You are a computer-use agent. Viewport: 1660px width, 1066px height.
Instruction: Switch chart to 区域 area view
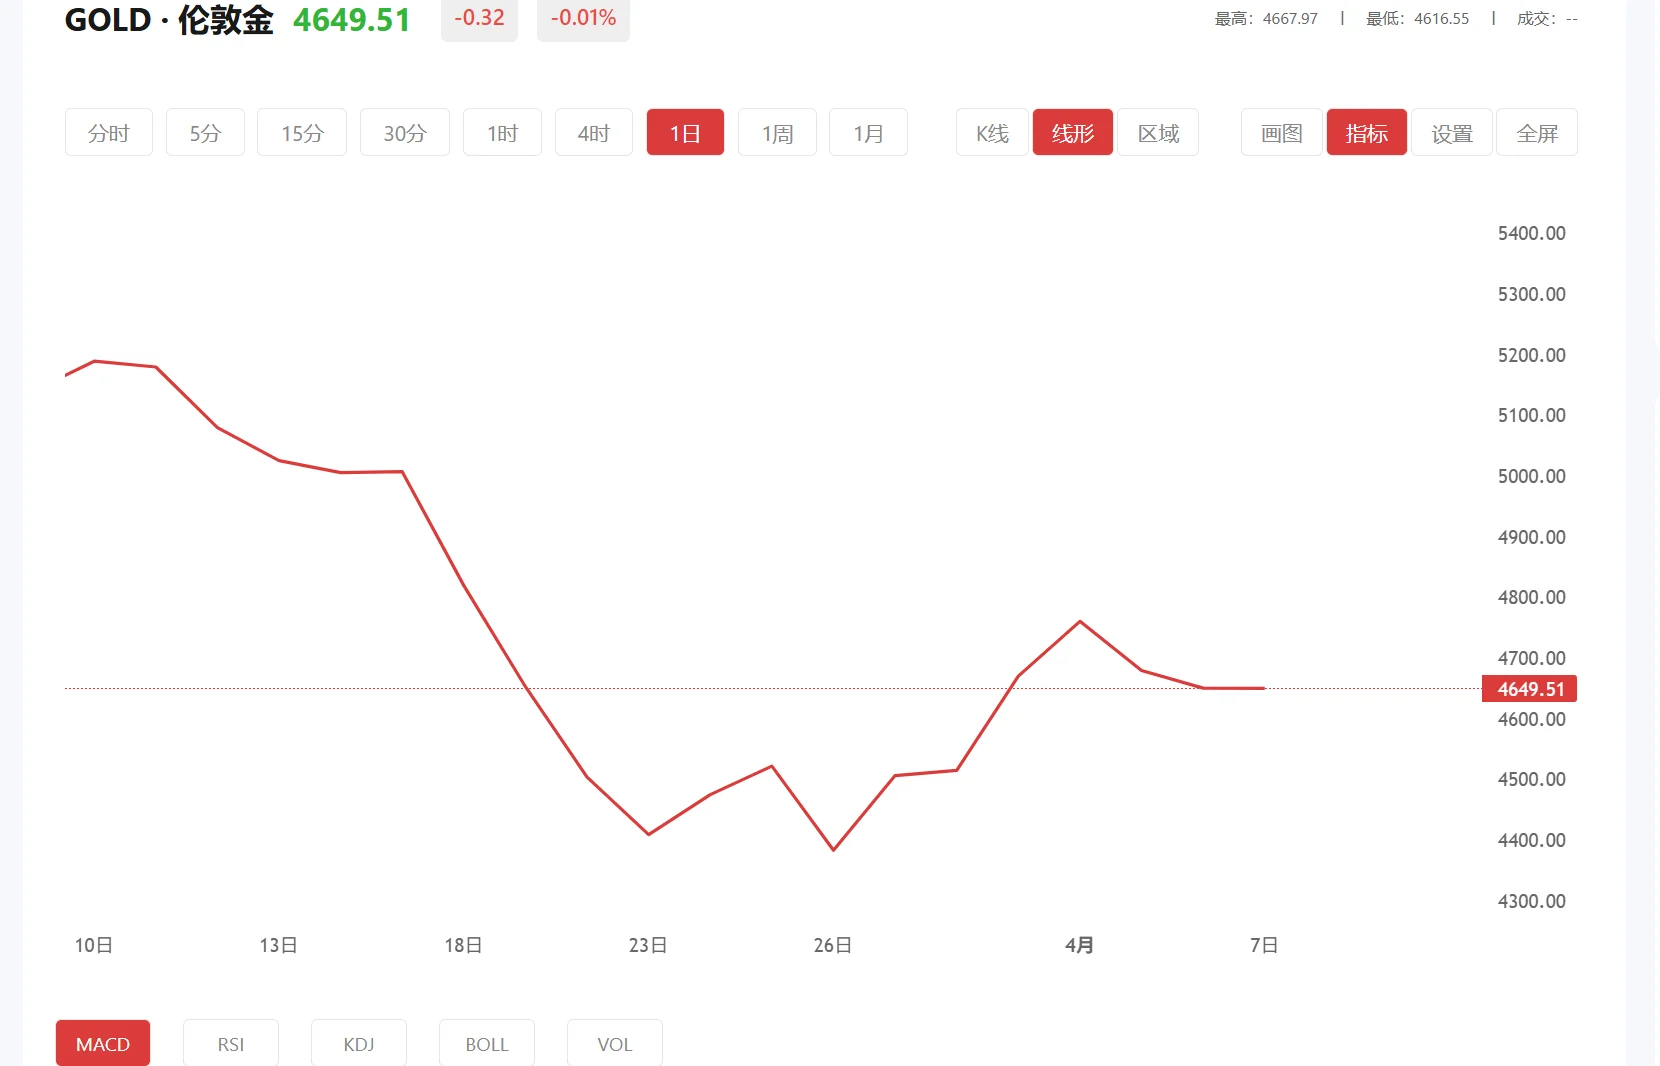1158,132
